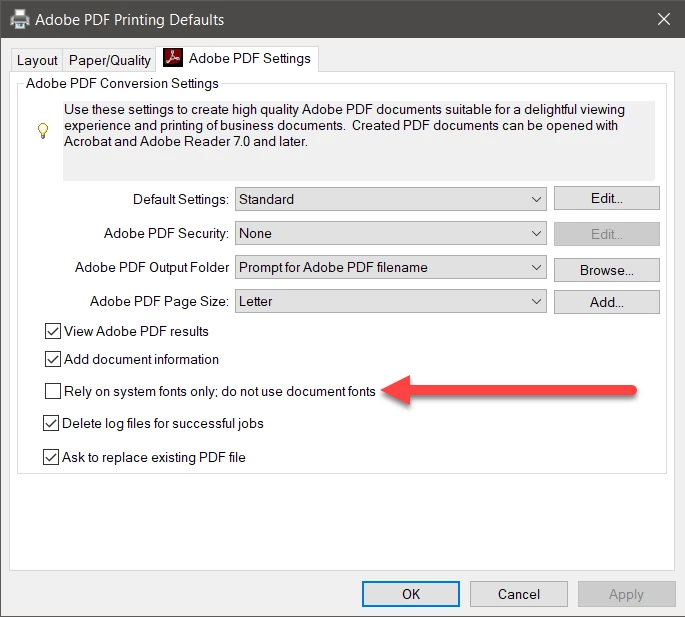Click Edit next to Default Settings

(607, 198)
